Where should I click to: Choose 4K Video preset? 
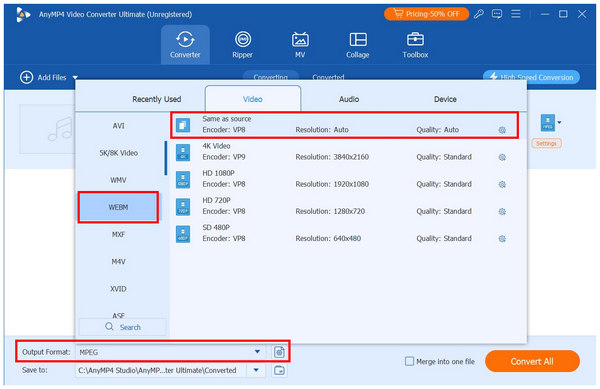coord(344,152)
